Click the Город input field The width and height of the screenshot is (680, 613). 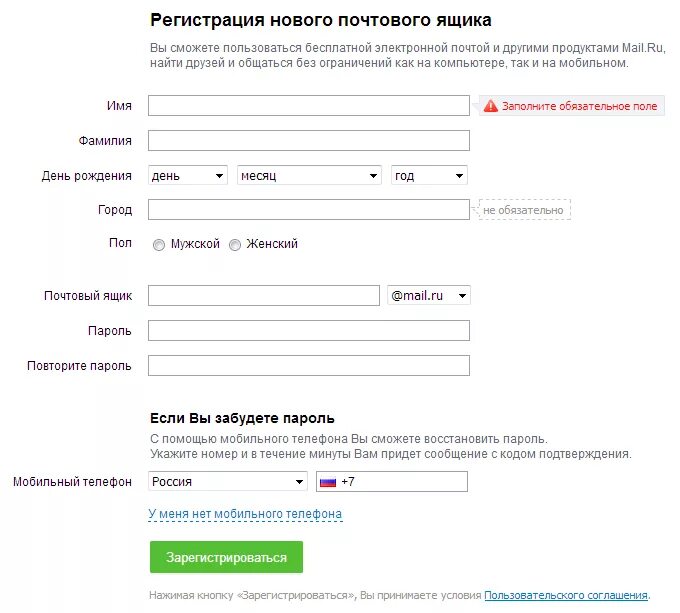(308, 210)
